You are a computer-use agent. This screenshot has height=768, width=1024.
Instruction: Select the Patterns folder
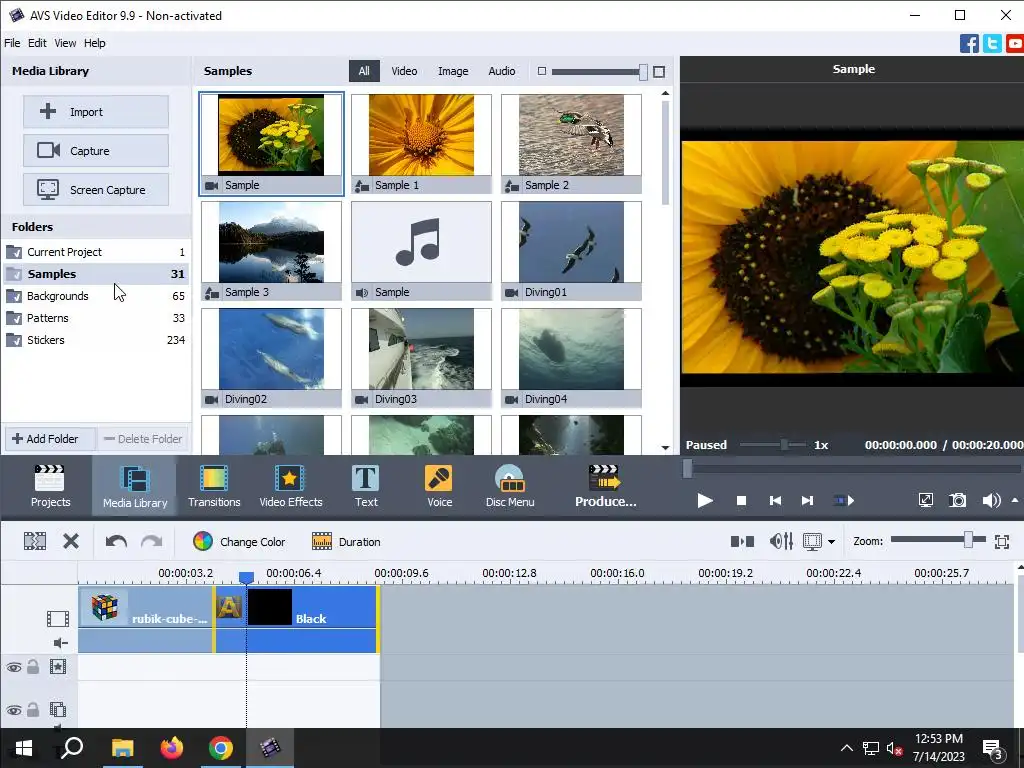95,318
